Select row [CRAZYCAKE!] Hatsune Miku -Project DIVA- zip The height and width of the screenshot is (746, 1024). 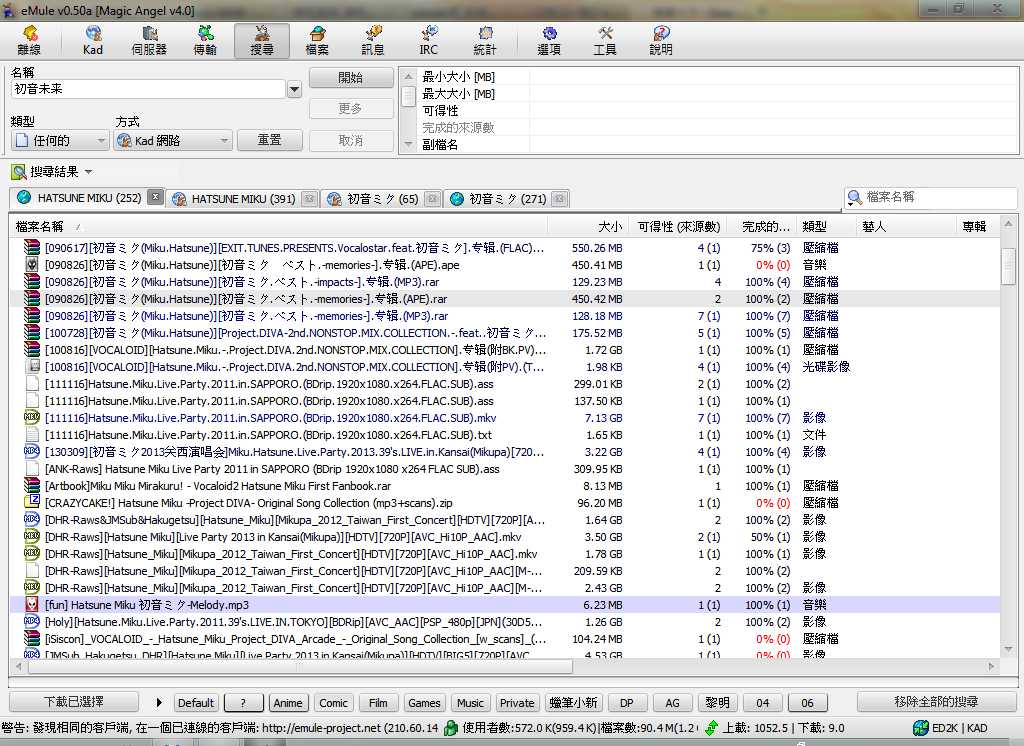pos(504,503)
